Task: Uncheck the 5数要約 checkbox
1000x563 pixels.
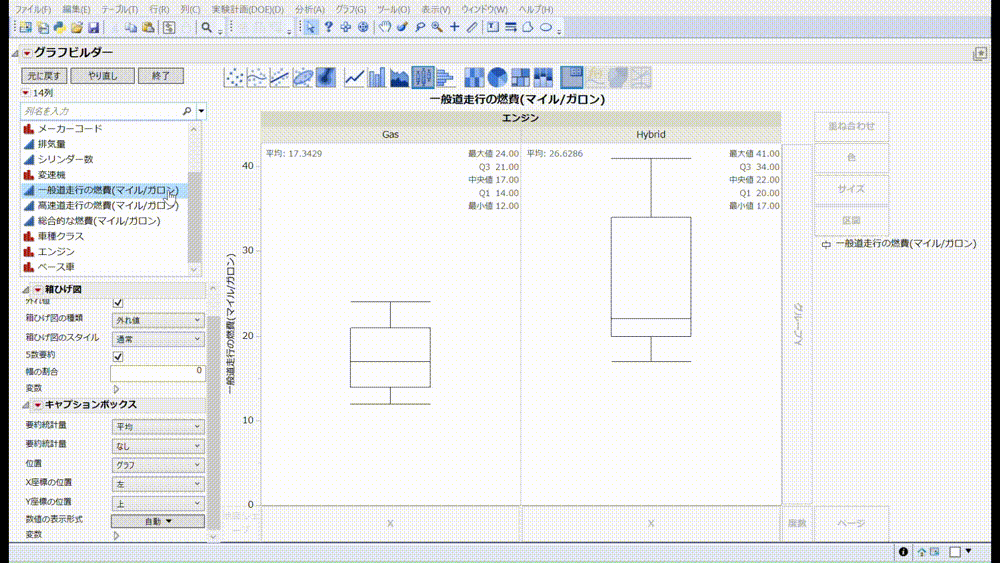Action: pos(118,356)
